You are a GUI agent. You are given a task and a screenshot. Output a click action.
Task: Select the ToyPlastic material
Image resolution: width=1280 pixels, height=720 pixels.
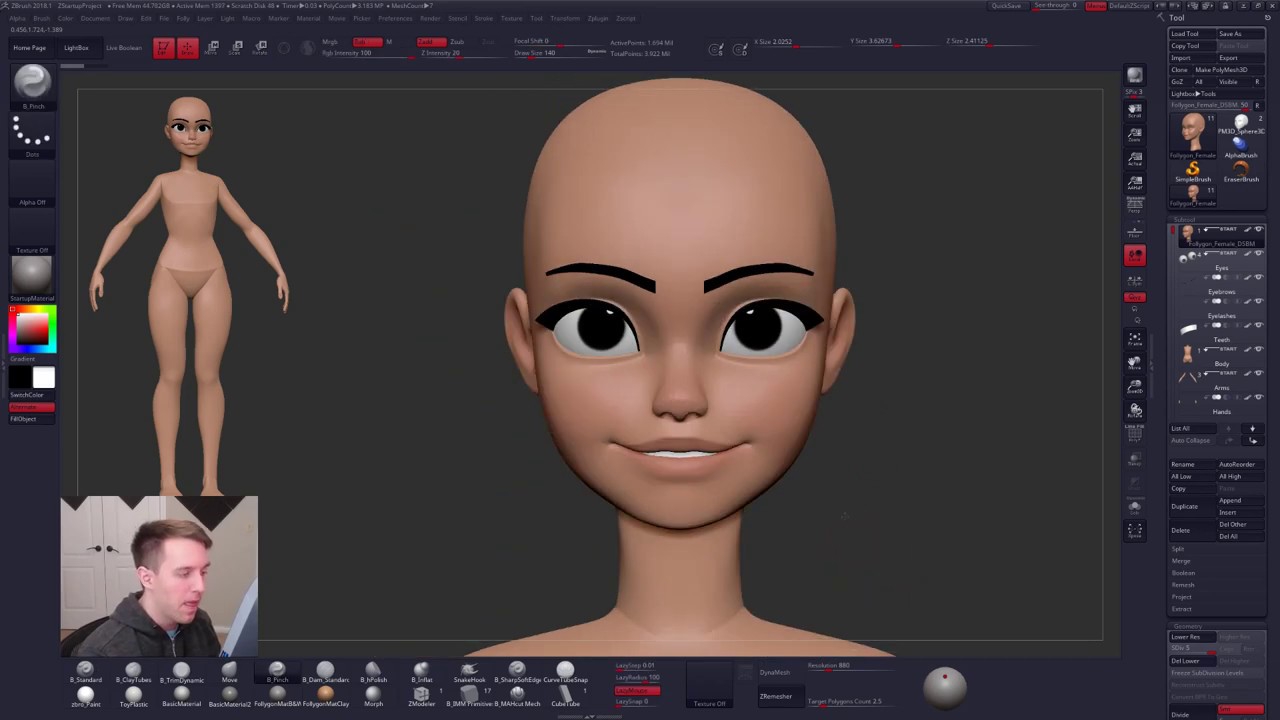[133, 696]
